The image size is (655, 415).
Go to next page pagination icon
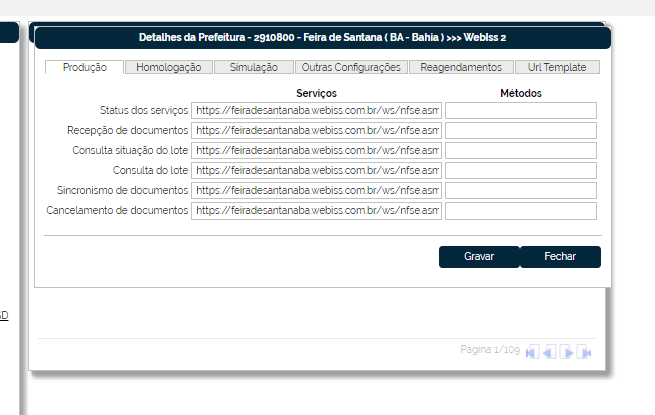(x=566, y=352)
